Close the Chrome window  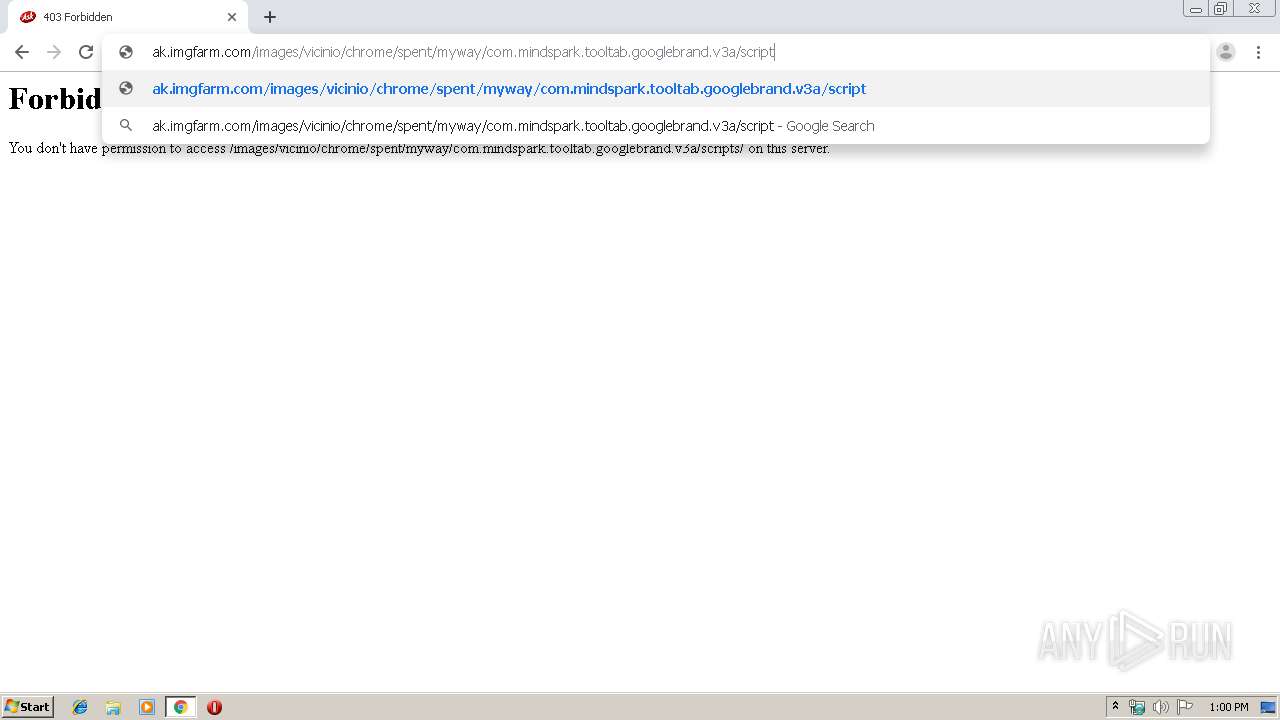pyautogui.click(x=1254, y=9)
